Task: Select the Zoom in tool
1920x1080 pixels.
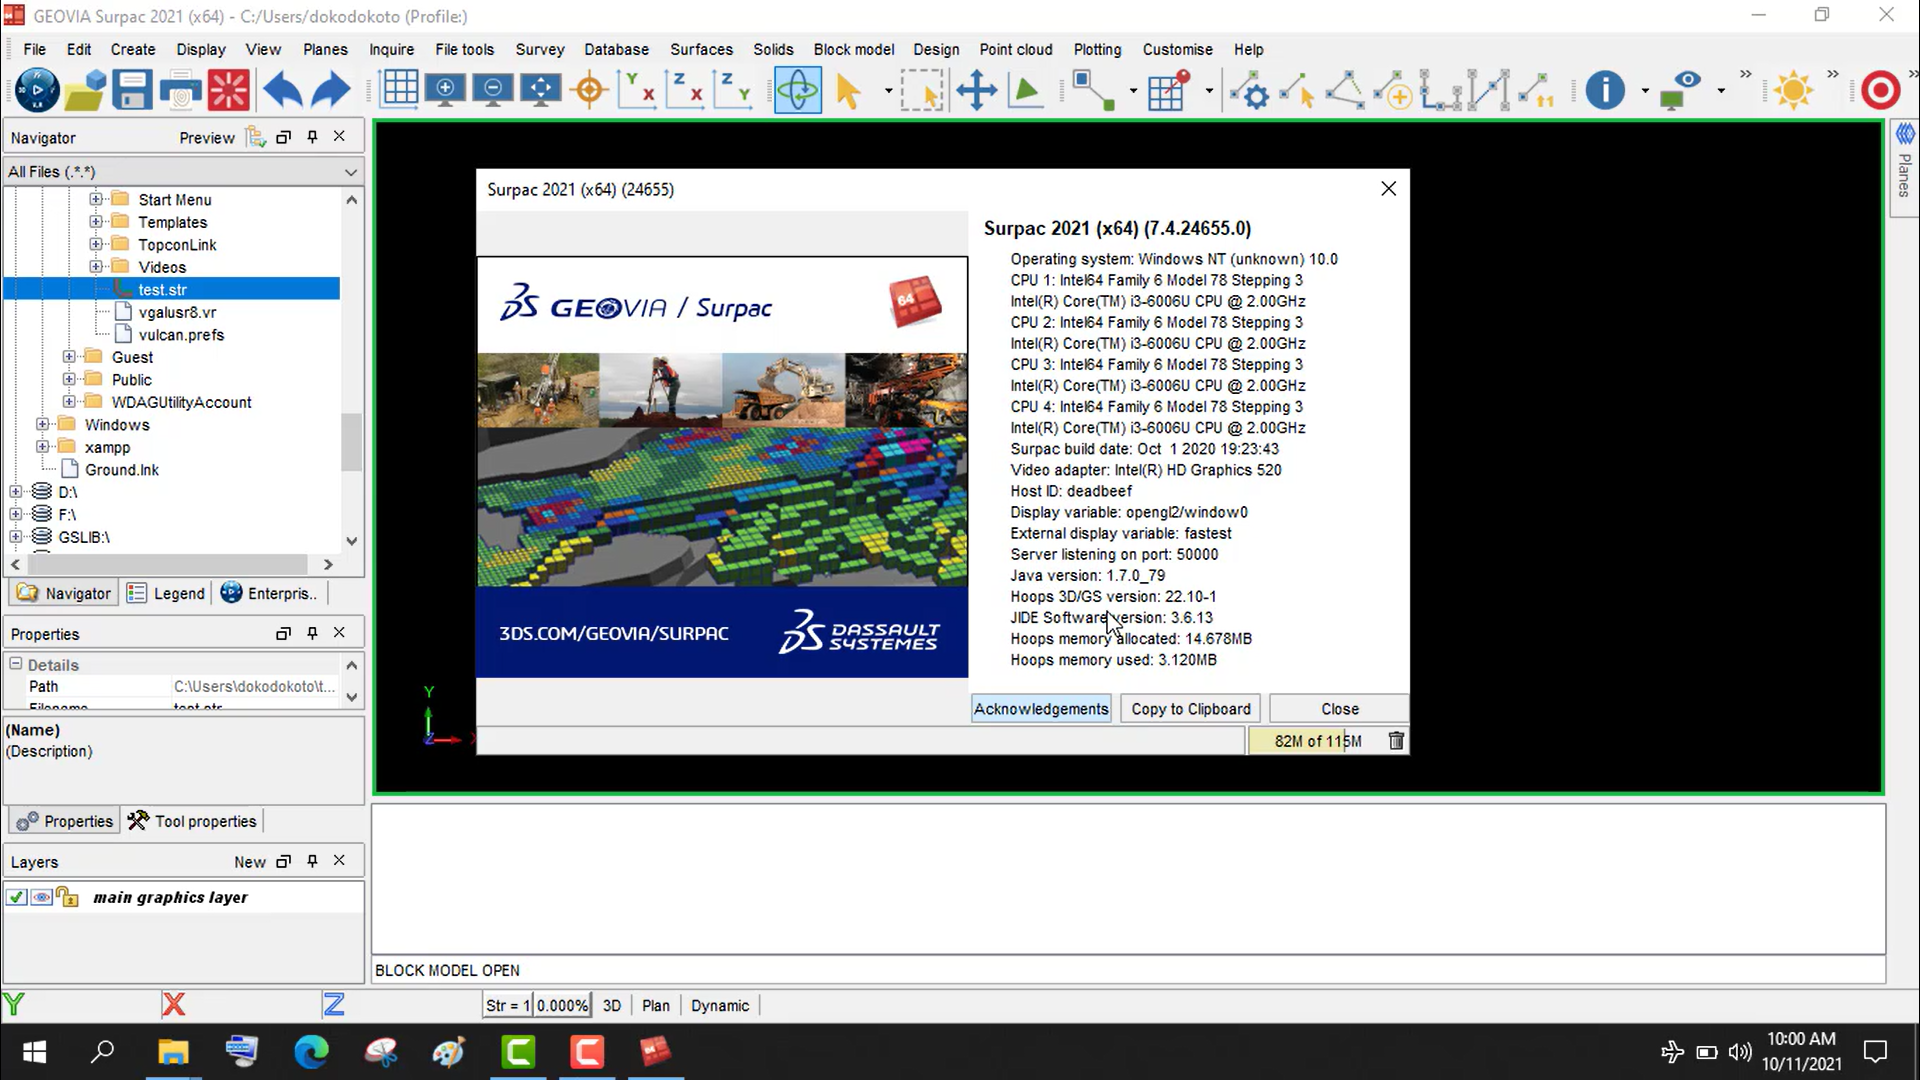Action: point(446,89)
